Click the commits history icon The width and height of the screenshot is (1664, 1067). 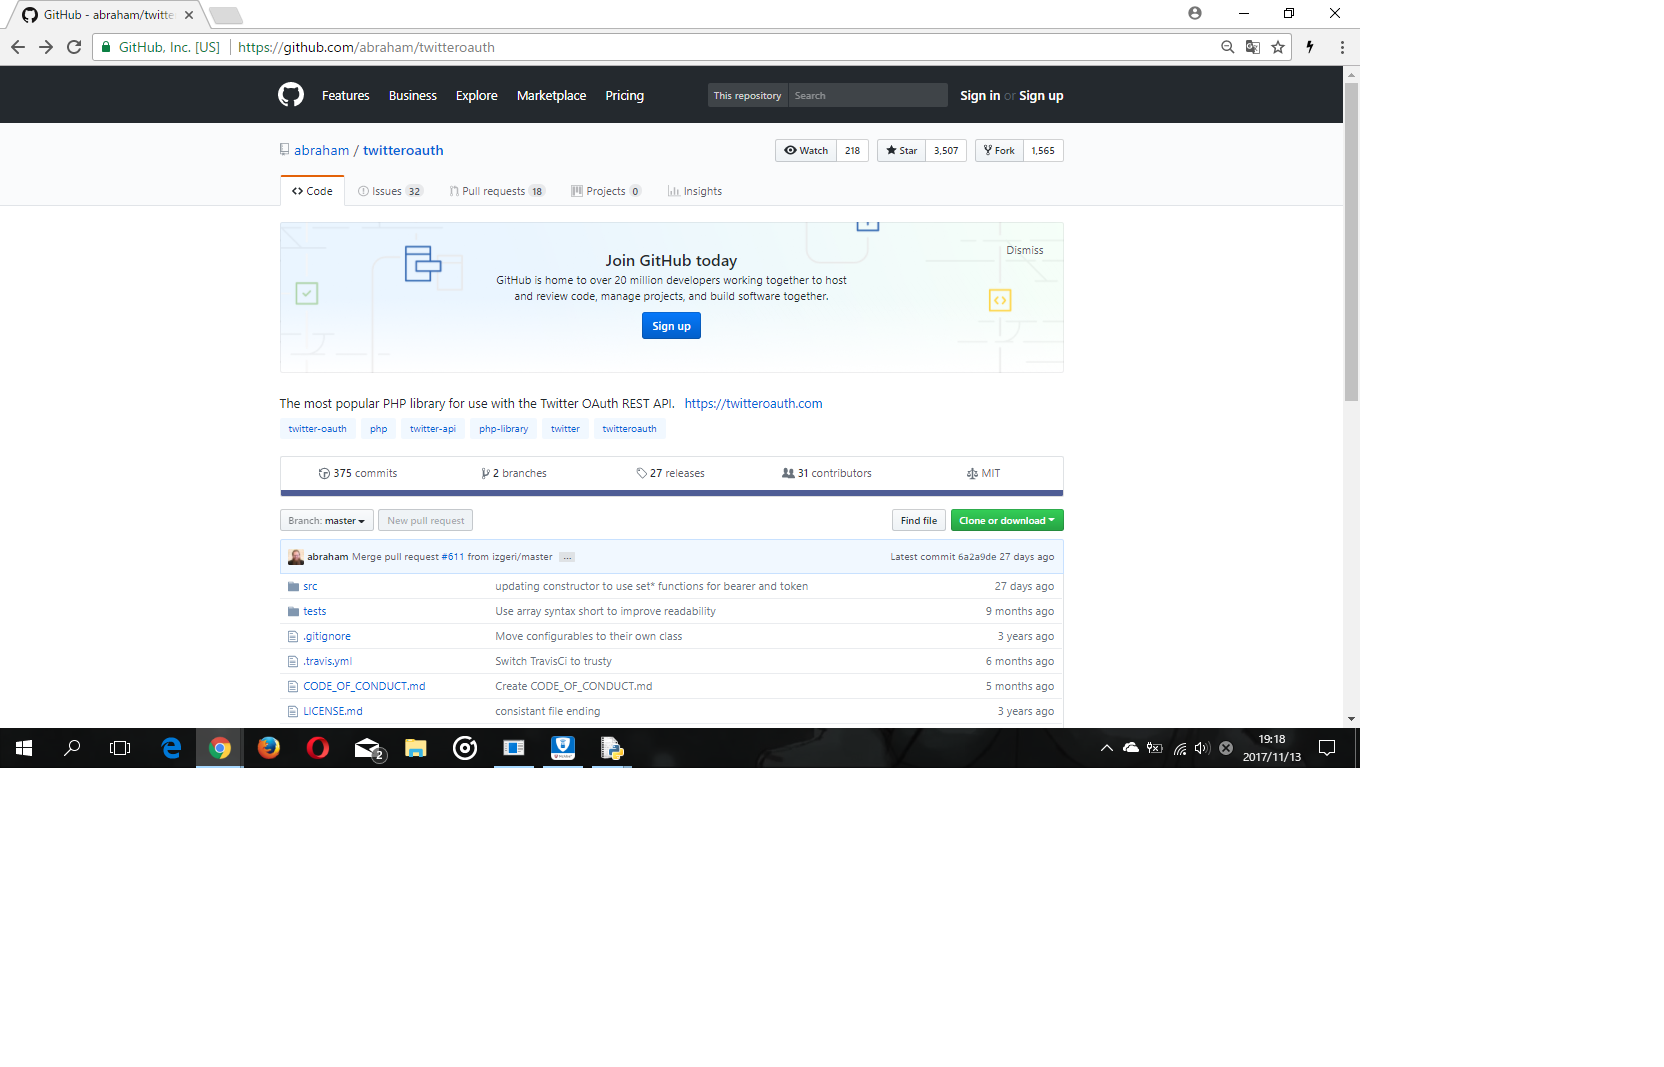(325, 473)
